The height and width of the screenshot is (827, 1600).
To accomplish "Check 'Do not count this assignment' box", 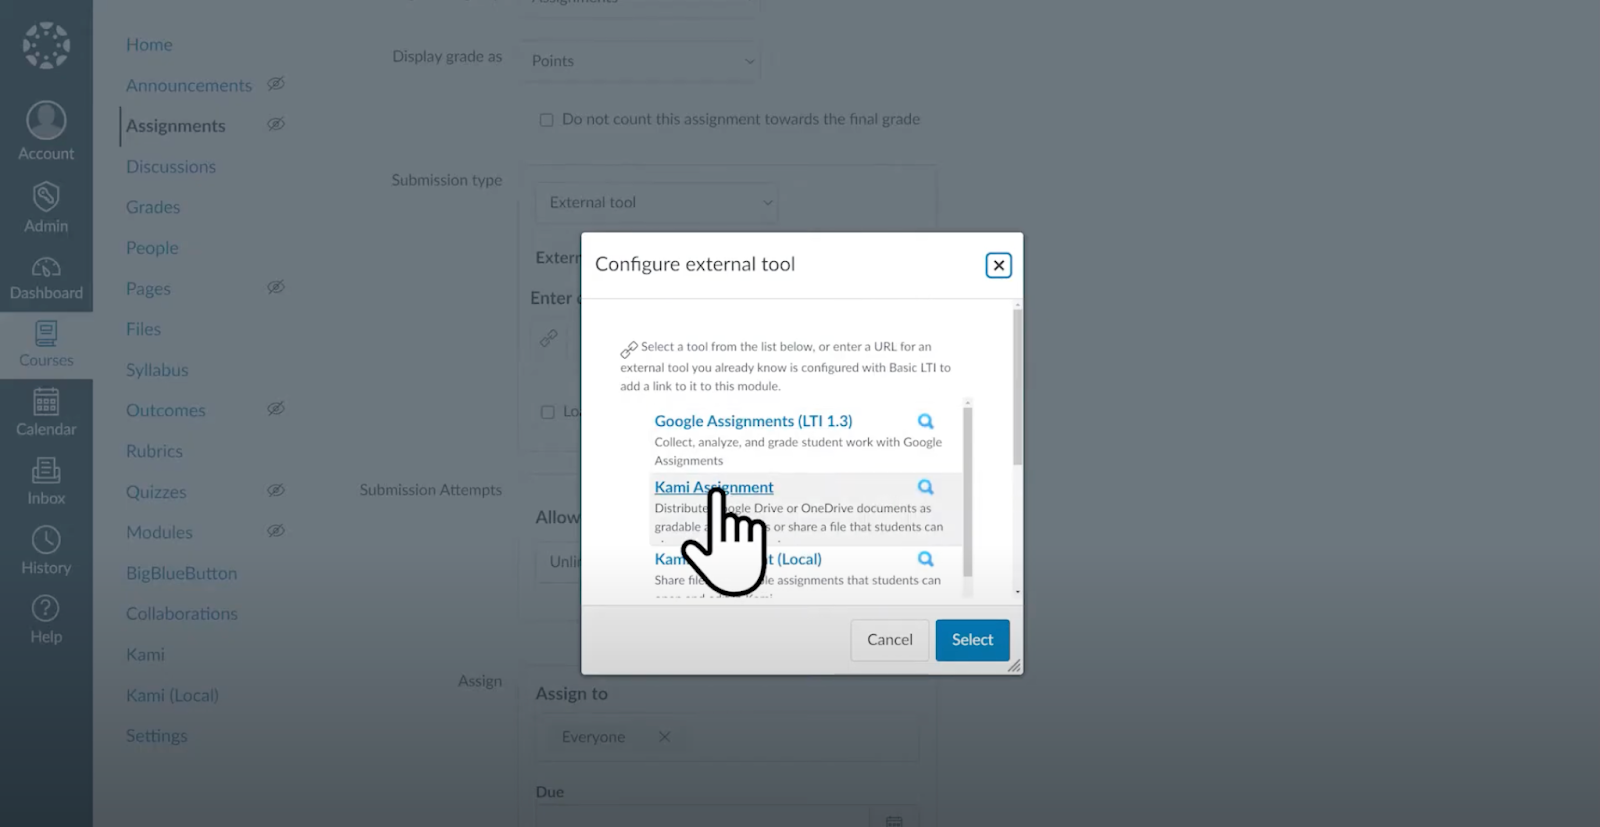I will click(546, 120).
